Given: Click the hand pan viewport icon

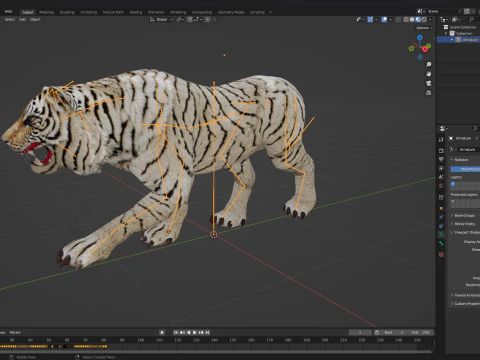Looking at the screenshot, I should pos(429,74).
